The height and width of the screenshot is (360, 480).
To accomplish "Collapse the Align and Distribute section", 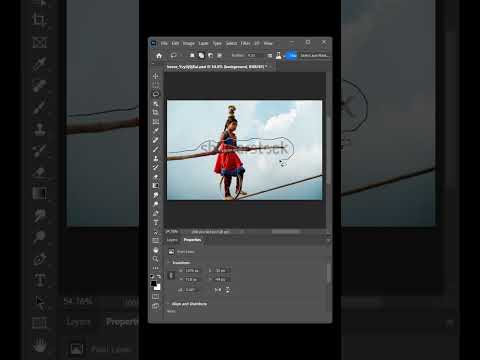I will pos(169,304).
